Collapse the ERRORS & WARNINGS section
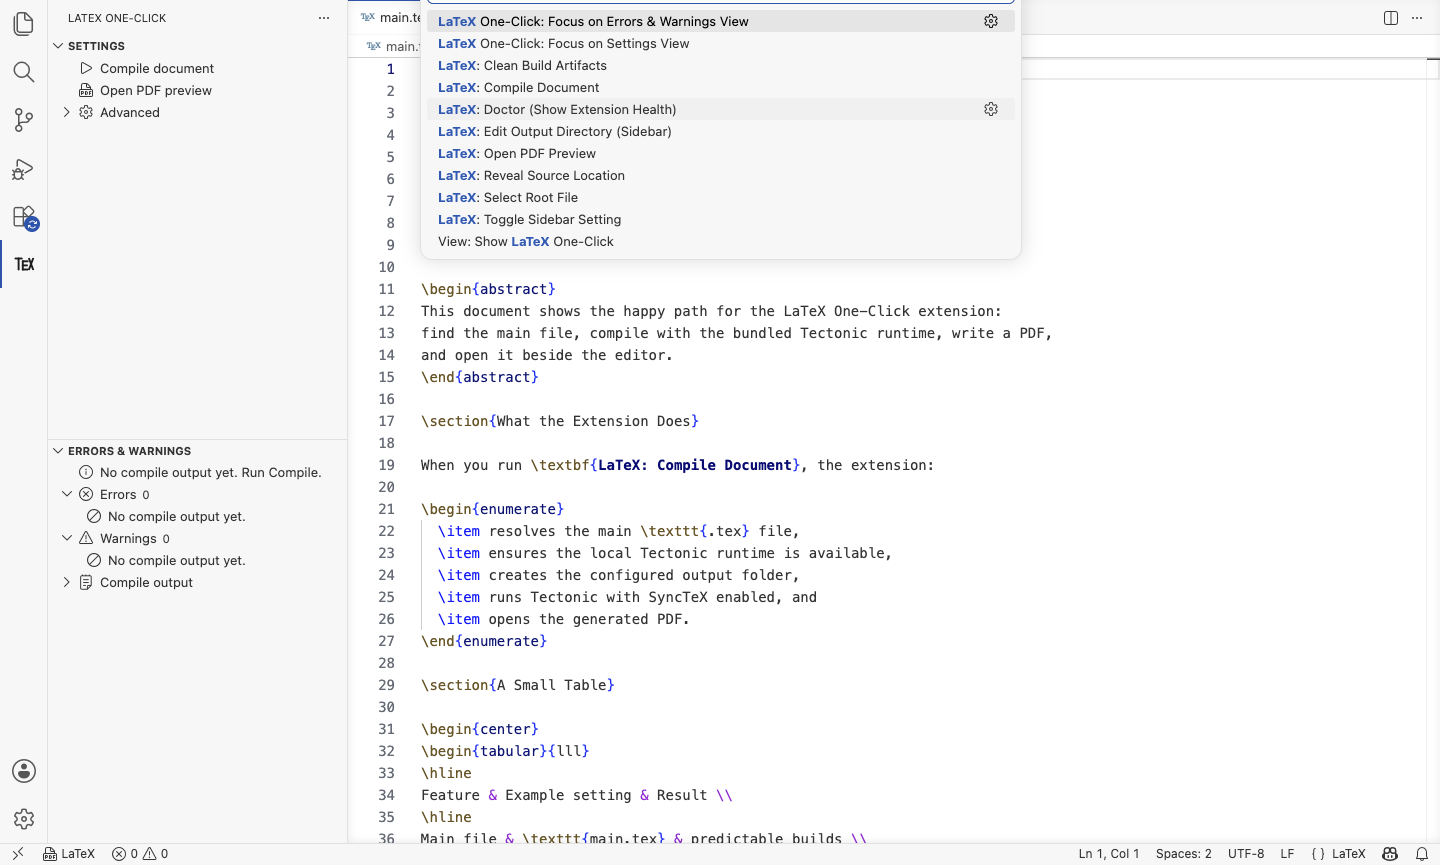This screenshot has width=1440, height=865. pos(58,451)
